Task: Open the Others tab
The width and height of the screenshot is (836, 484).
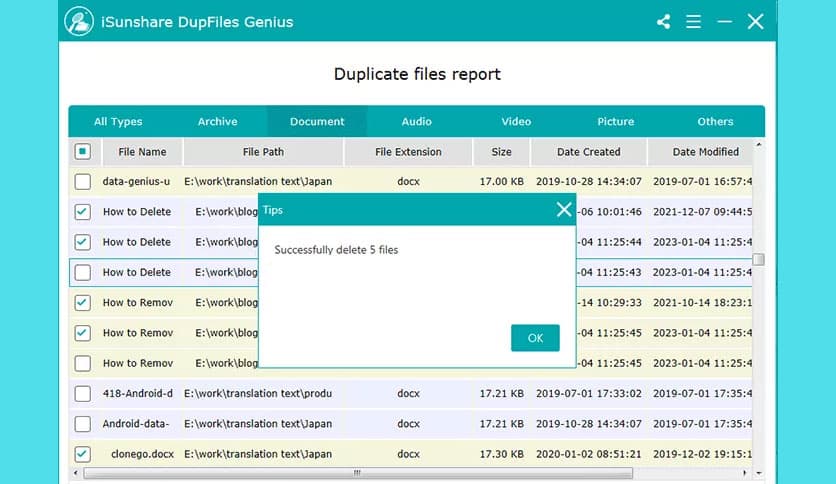Action: click(x=716, y=122)
